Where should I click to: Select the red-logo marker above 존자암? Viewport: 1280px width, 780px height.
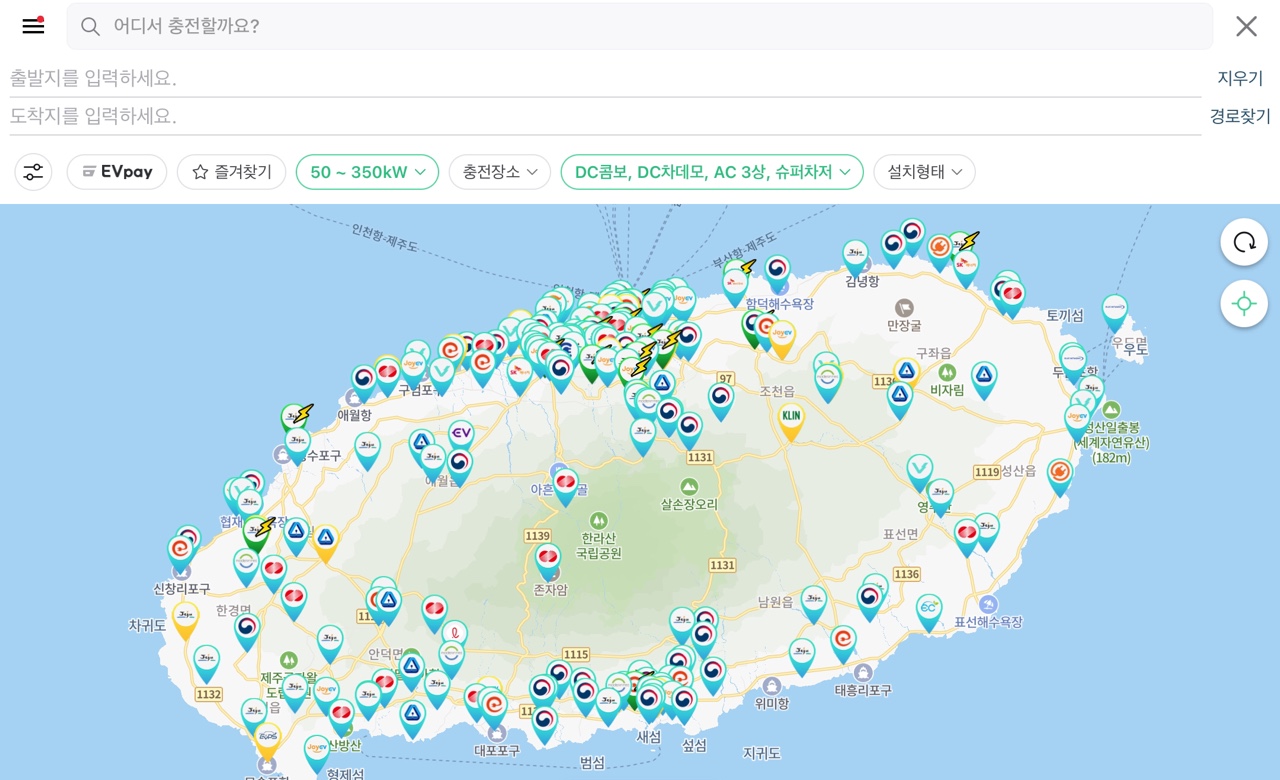[x=548, y=560]
